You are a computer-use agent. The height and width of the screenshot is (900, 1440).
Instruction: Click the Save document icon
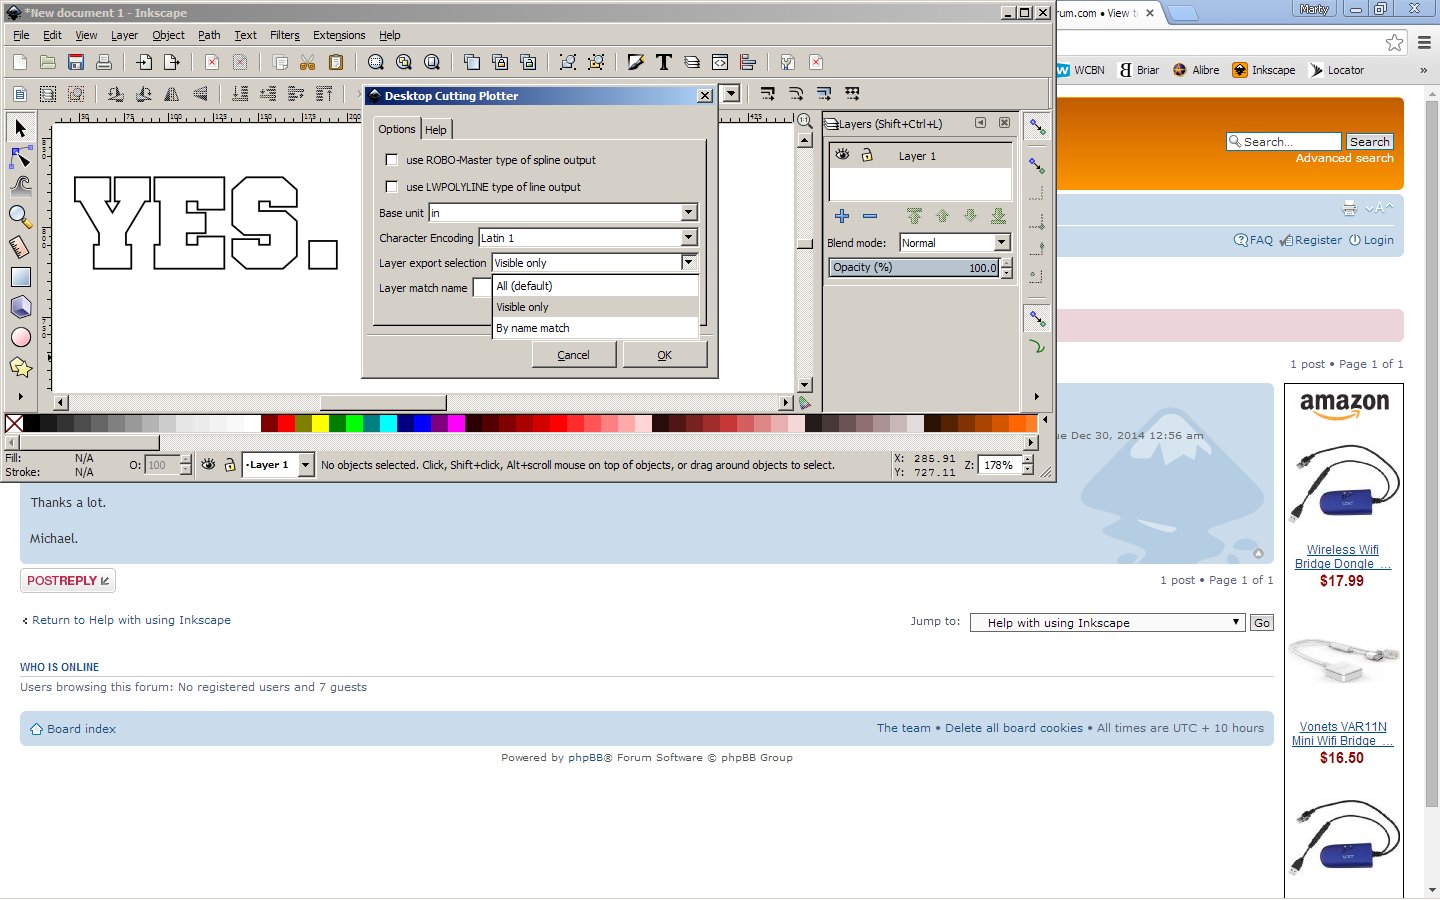coord(75,62)
